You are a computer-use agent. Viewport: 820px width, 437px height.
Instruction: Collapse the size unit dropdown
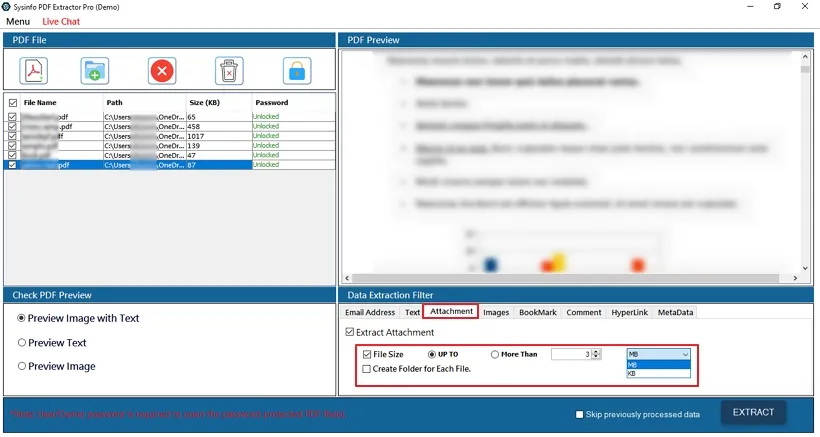(685, 354)
